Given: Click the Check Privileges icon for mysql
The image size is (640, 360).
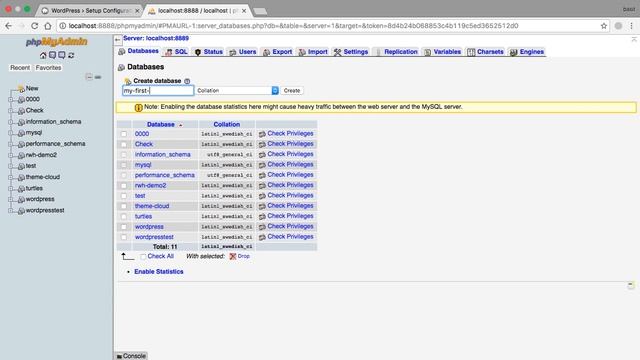Looking at the screenshot, I should 262,165.
